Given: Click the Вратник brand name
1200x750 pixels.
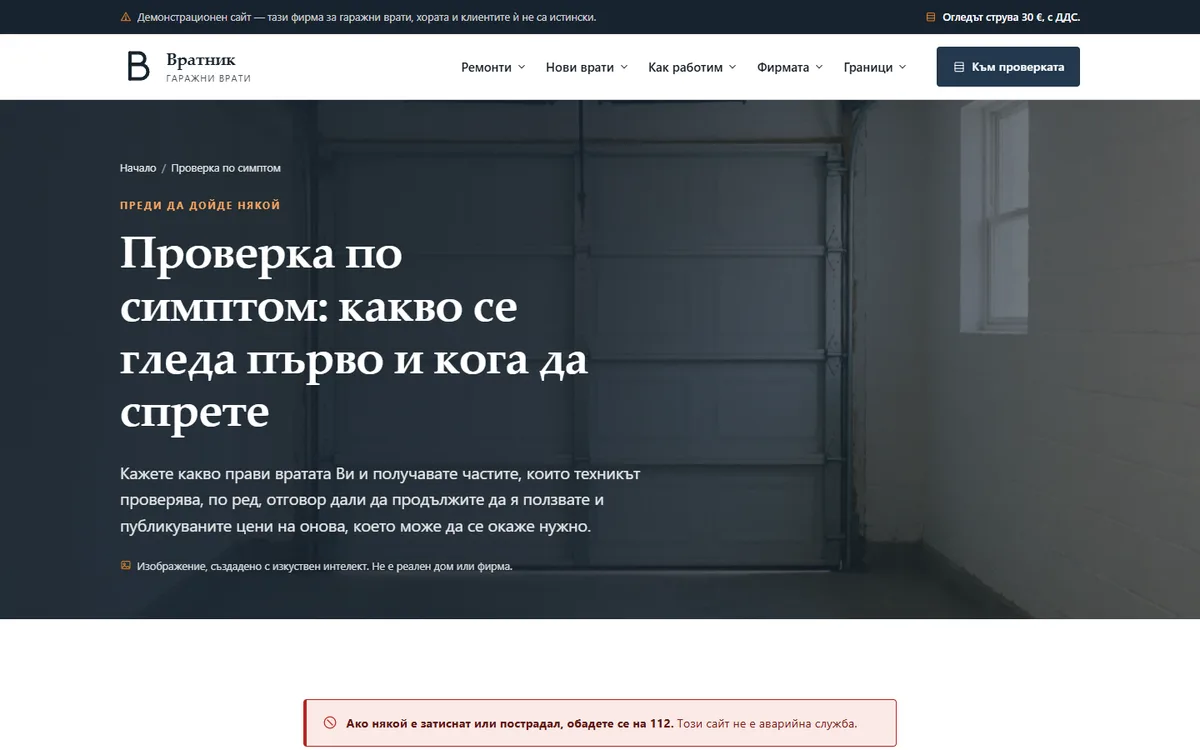Looking at the screenshot, I should 201,60.
